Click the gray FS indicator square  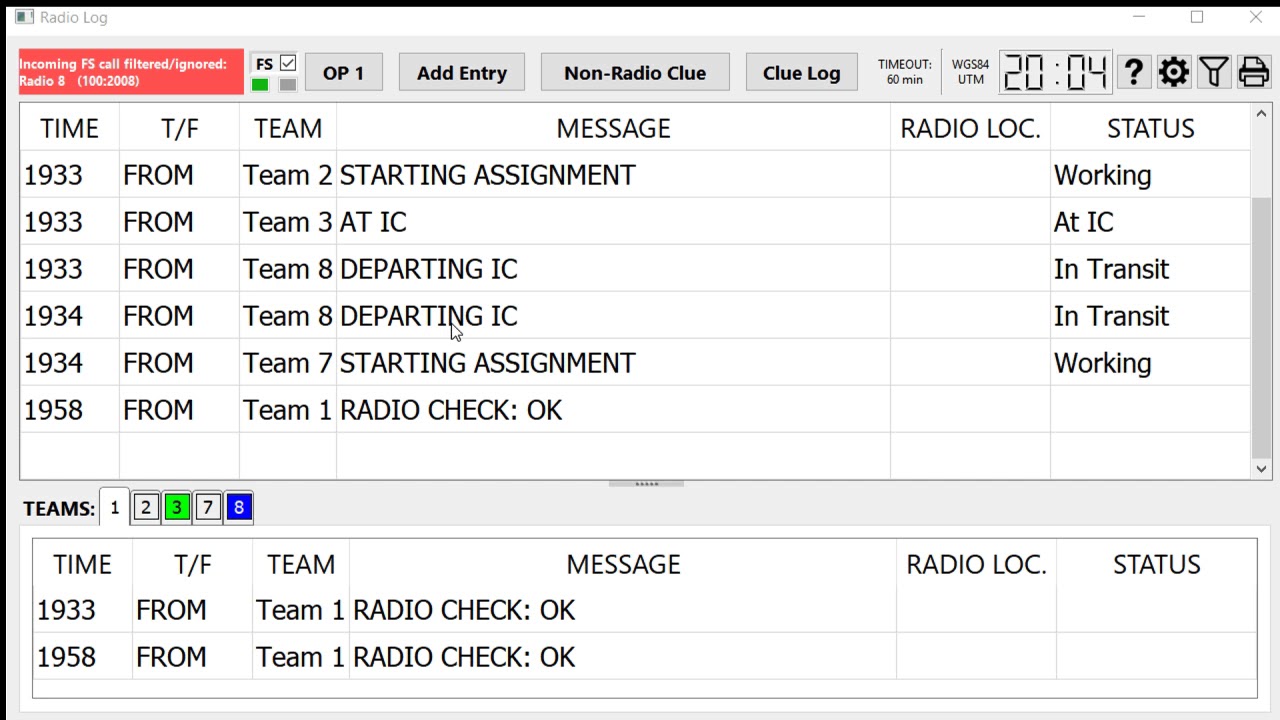coord(288,85)
